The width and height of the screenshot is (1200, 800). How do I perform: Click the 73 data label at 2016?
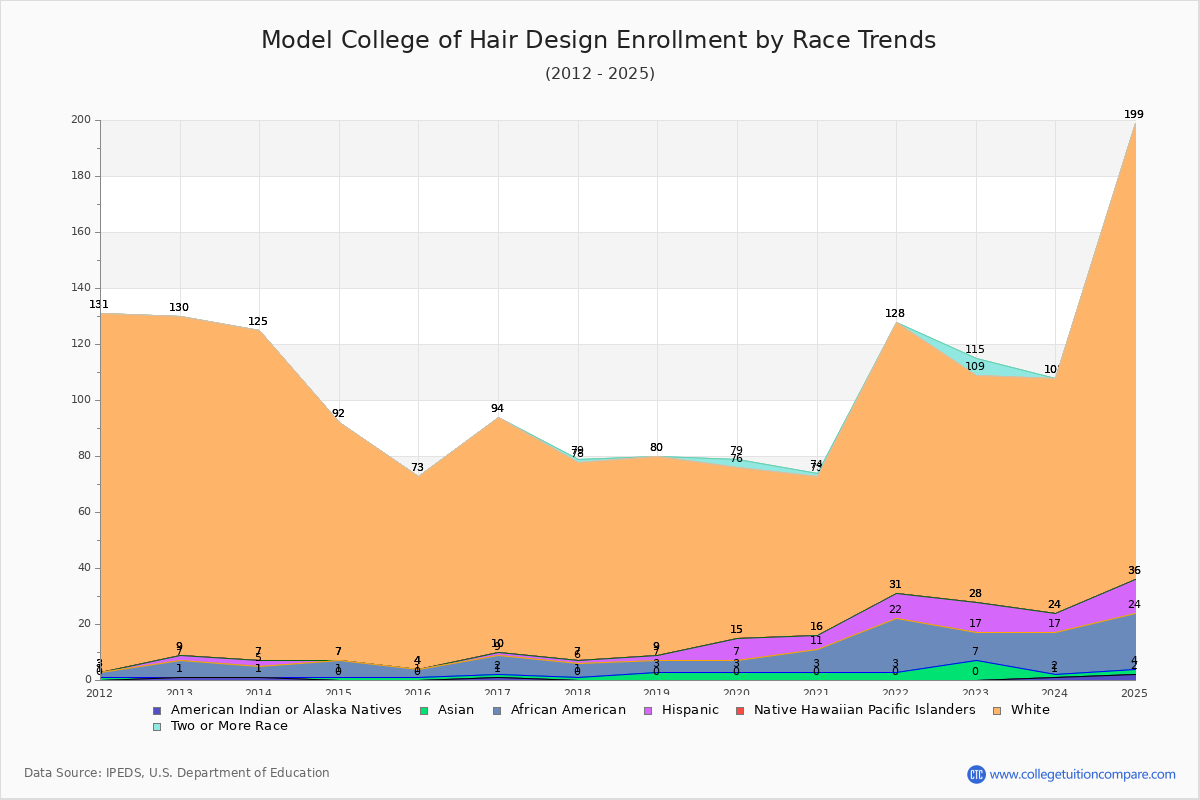(x=417, y=468)
